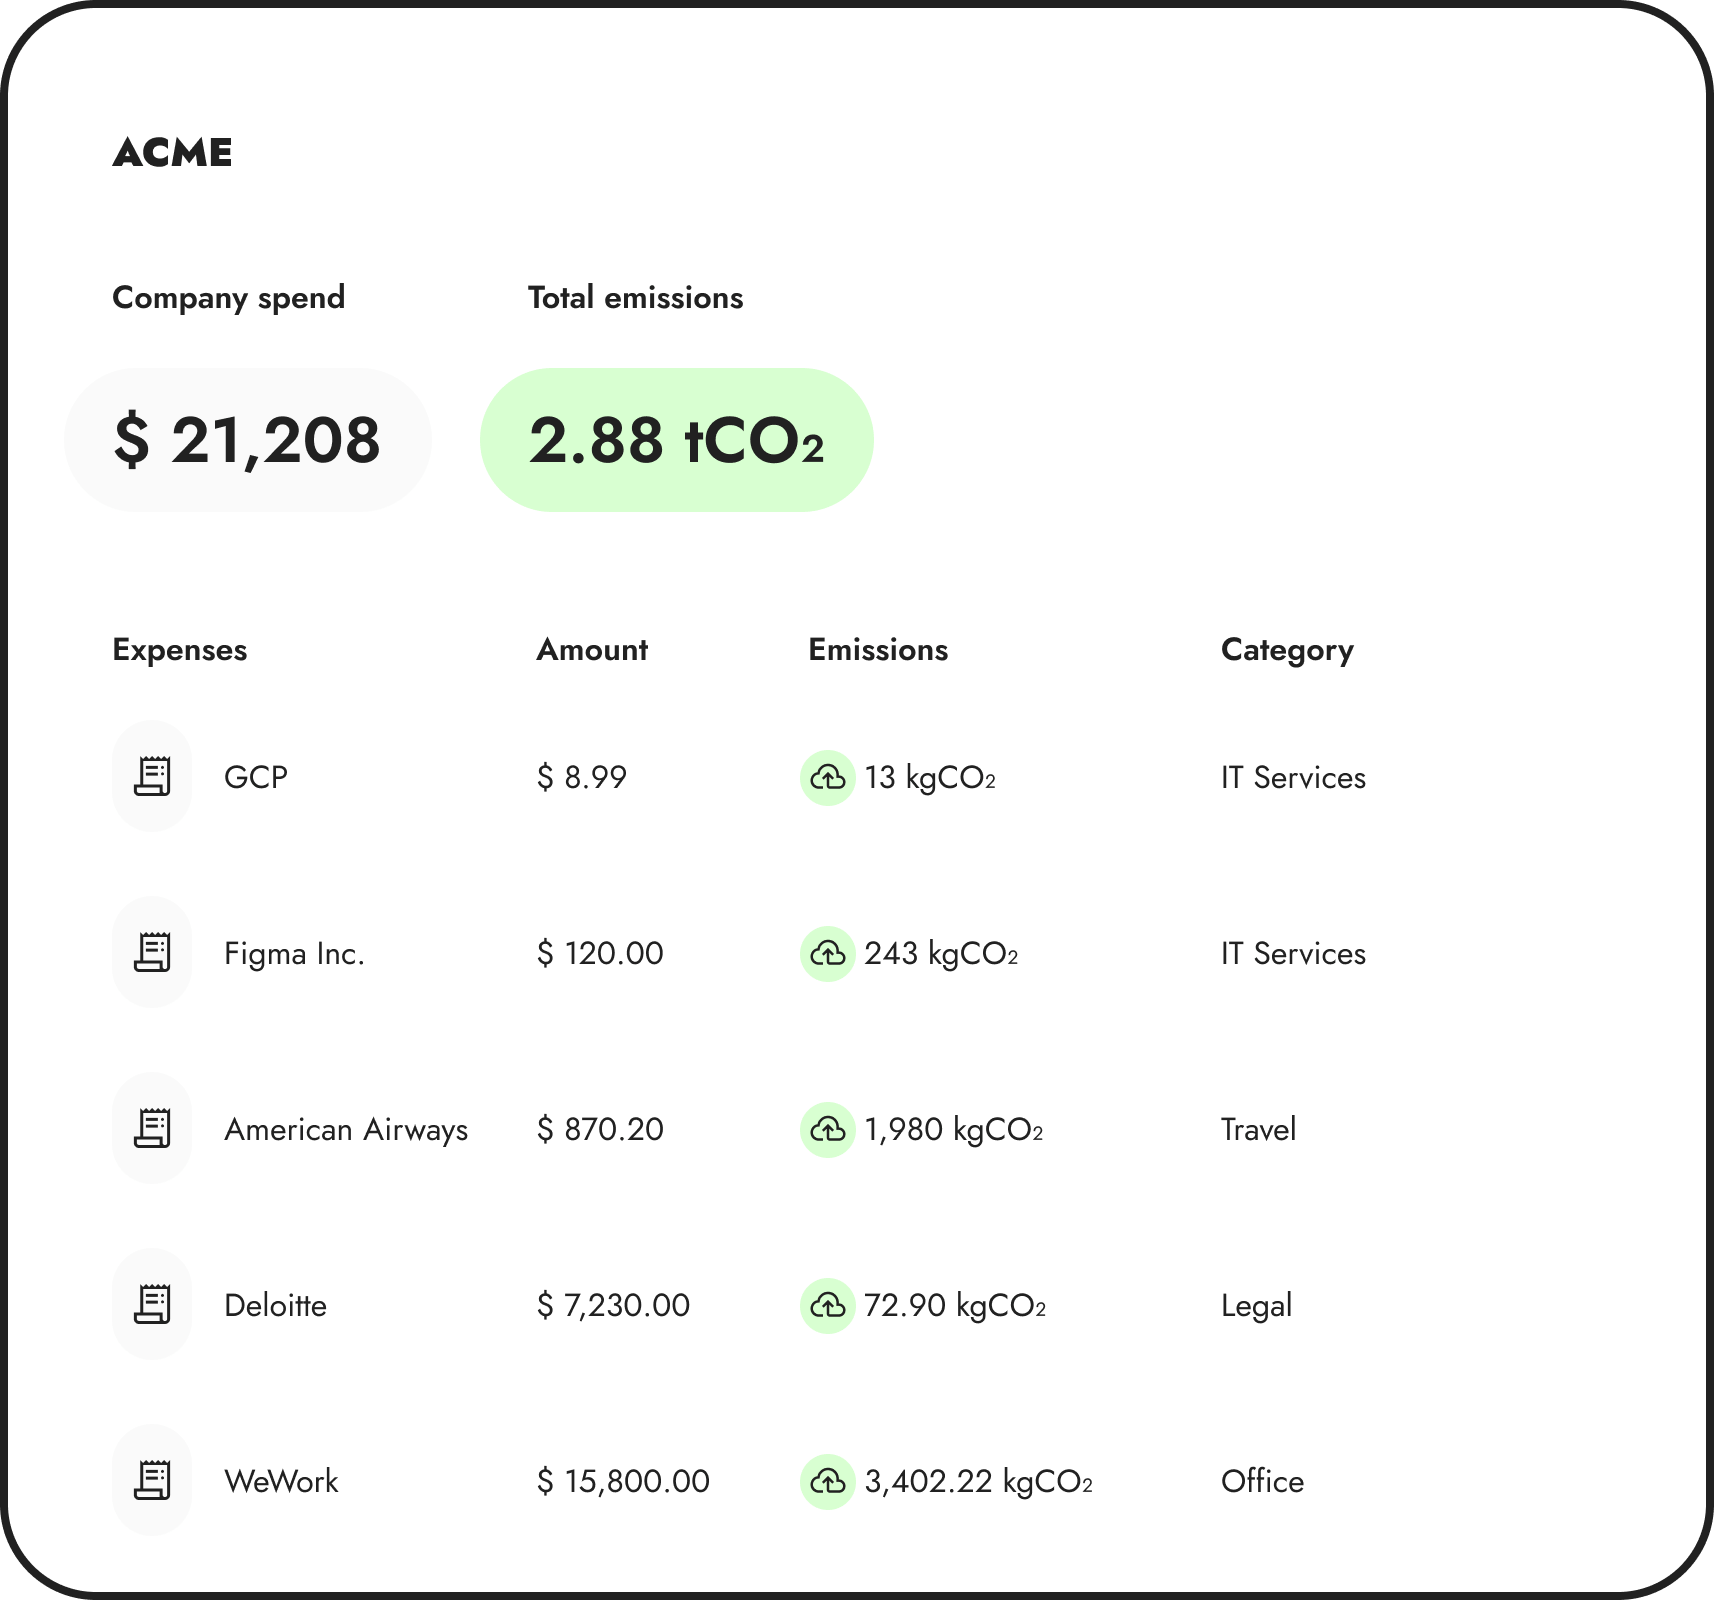This screenshot has width=1714, height=1600.
Task: Open the Deloitte receipt icon
Action: tap(152, 1305)
